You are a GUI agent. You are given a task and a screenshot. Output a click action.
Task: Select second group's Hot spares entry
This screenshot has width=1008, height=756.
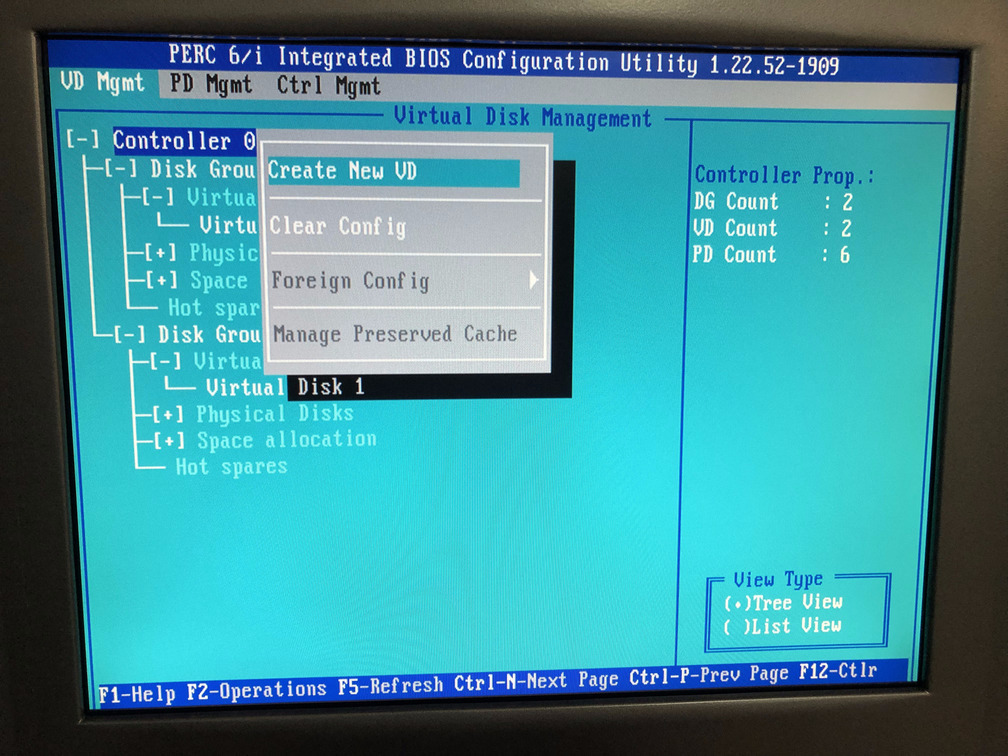[231, 467]
